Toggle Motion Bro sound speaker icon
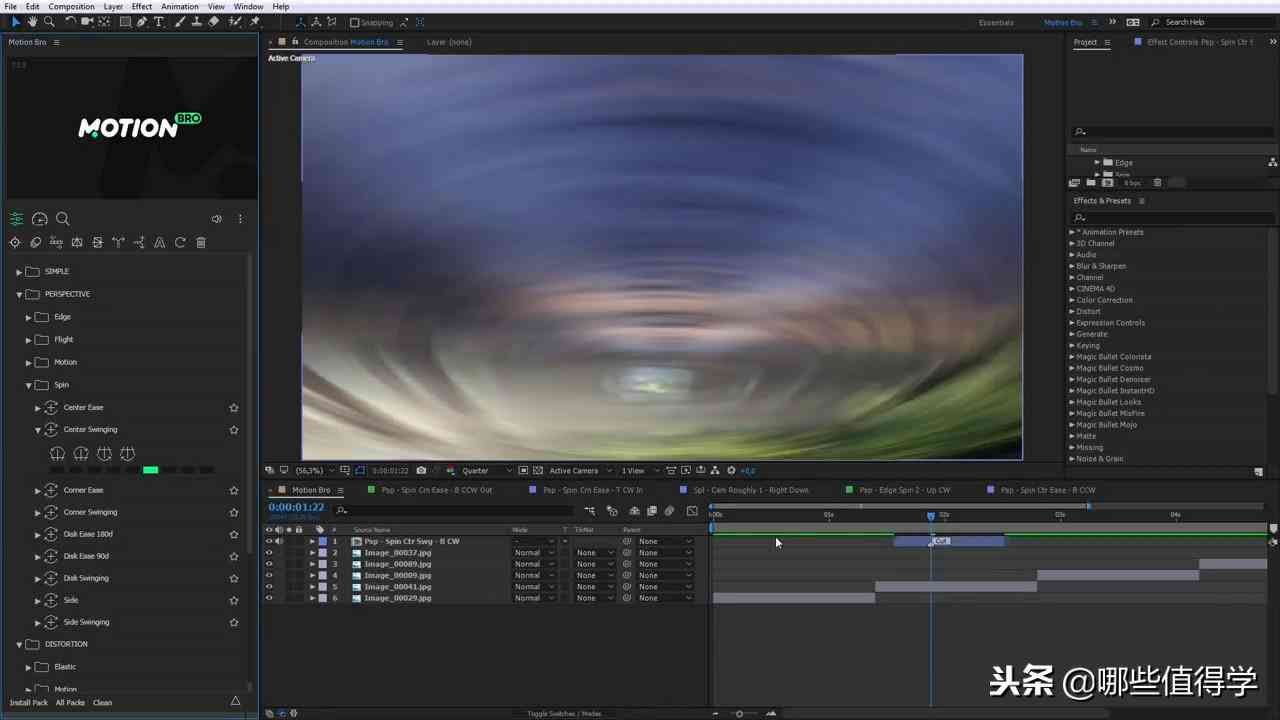 (216, 219)
